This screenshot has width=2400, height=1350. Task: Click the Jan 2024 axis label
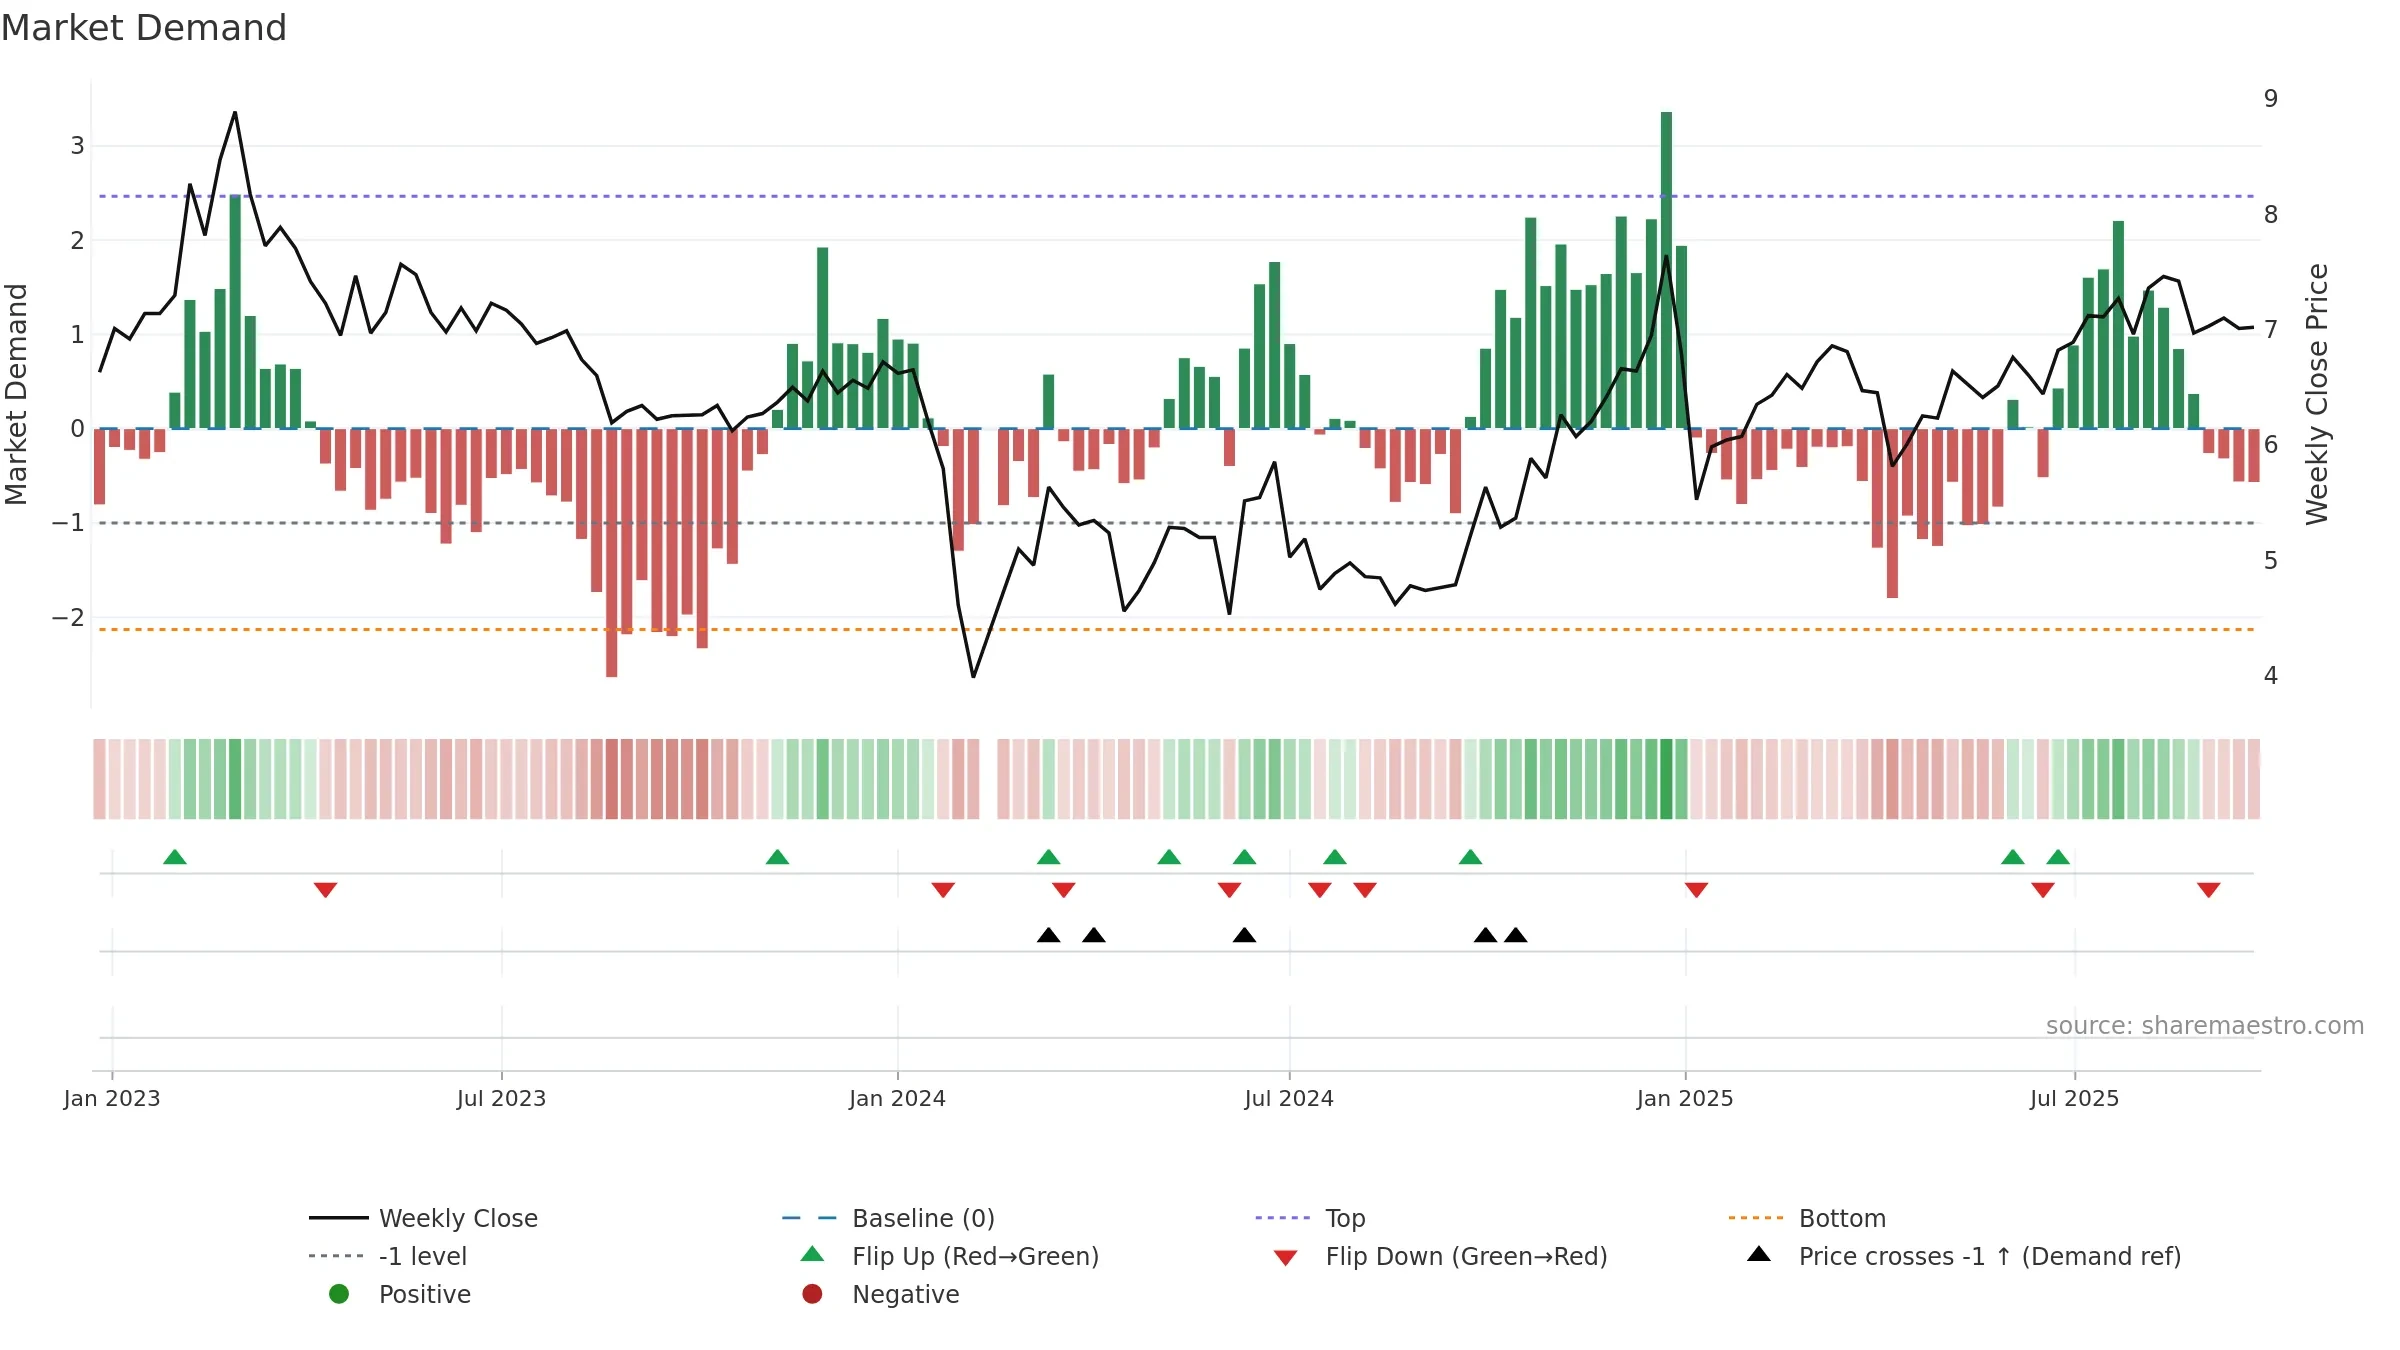[x=897, y=1098]
